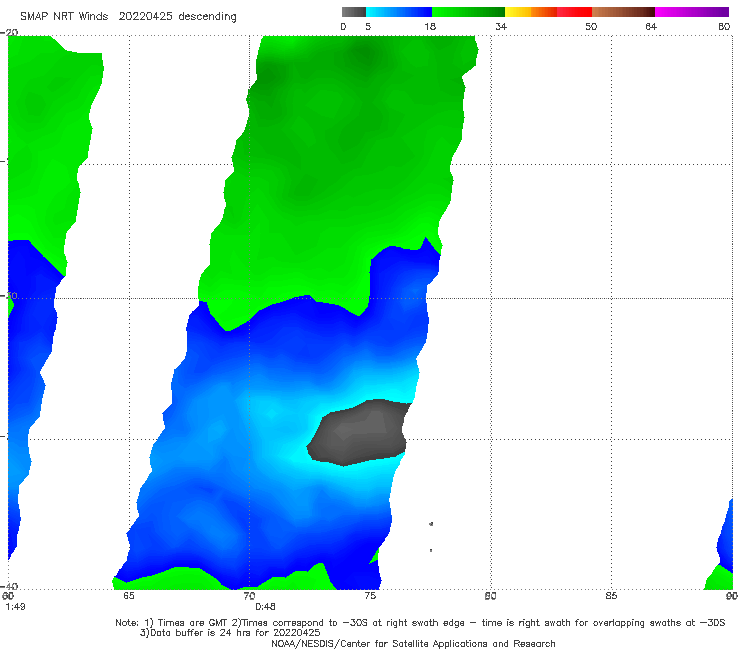This screenshot has height=650, width=740.
Task: Click the "64" label under the color bar
Action: 651,27
